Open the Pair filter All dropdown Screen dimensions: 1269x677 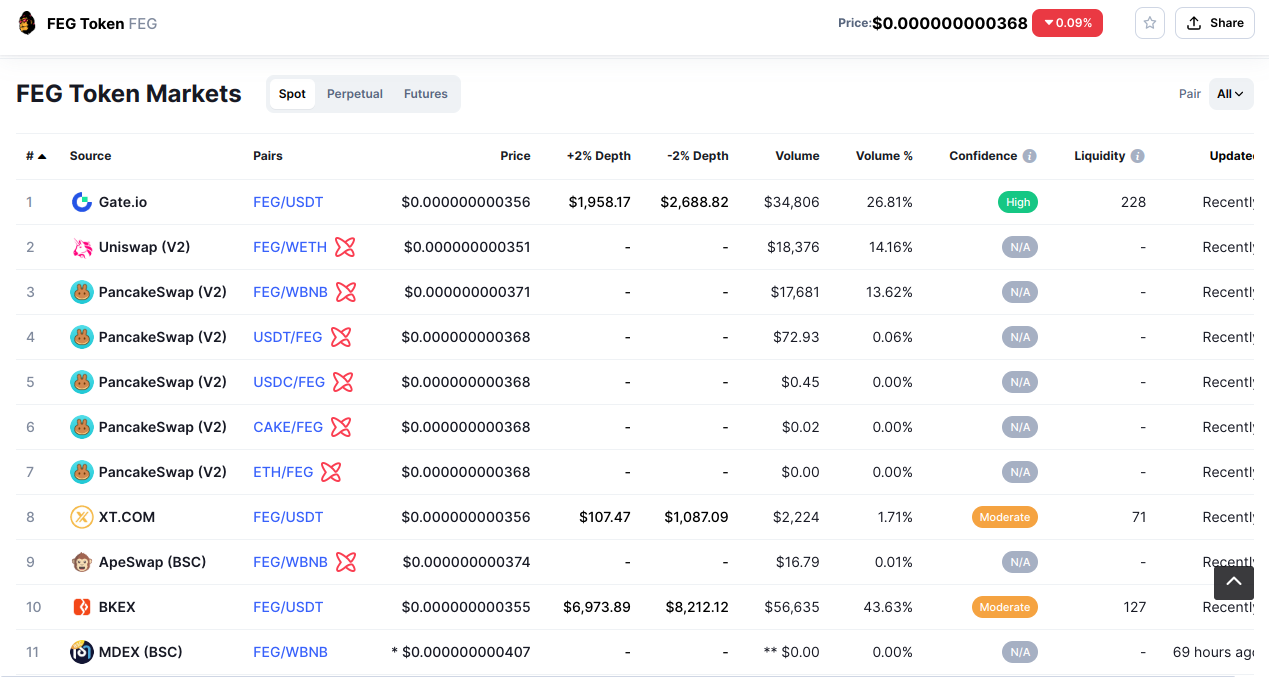pos(1231,94)
